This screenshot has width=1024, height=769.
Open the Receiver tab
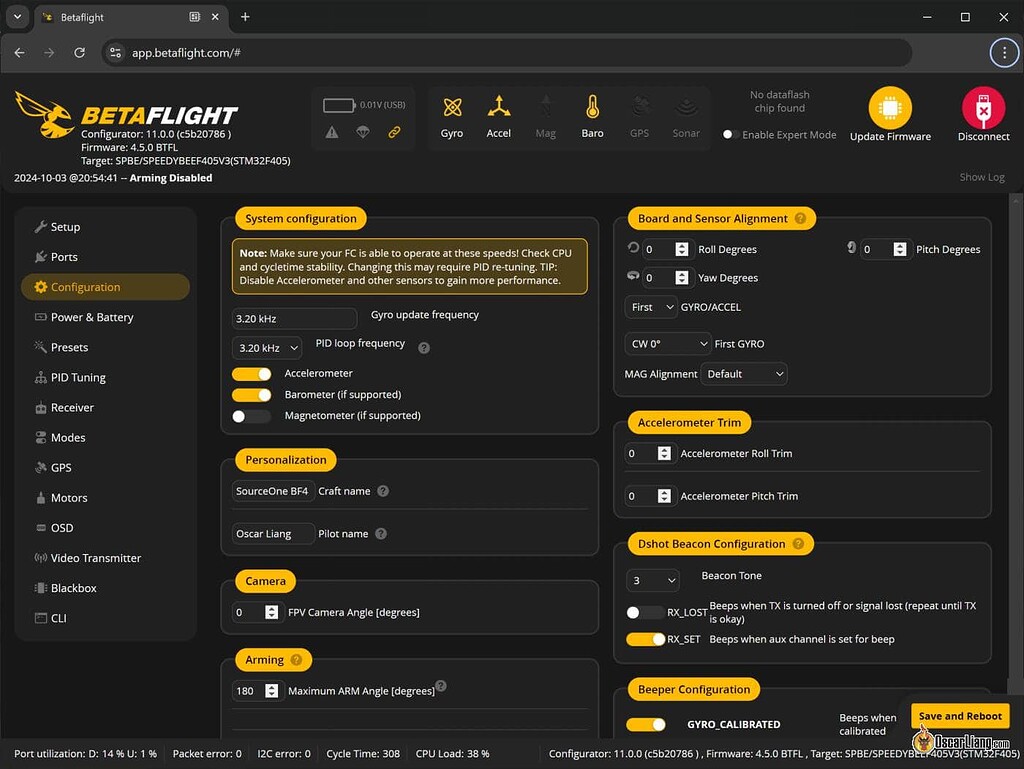[105, 407]
